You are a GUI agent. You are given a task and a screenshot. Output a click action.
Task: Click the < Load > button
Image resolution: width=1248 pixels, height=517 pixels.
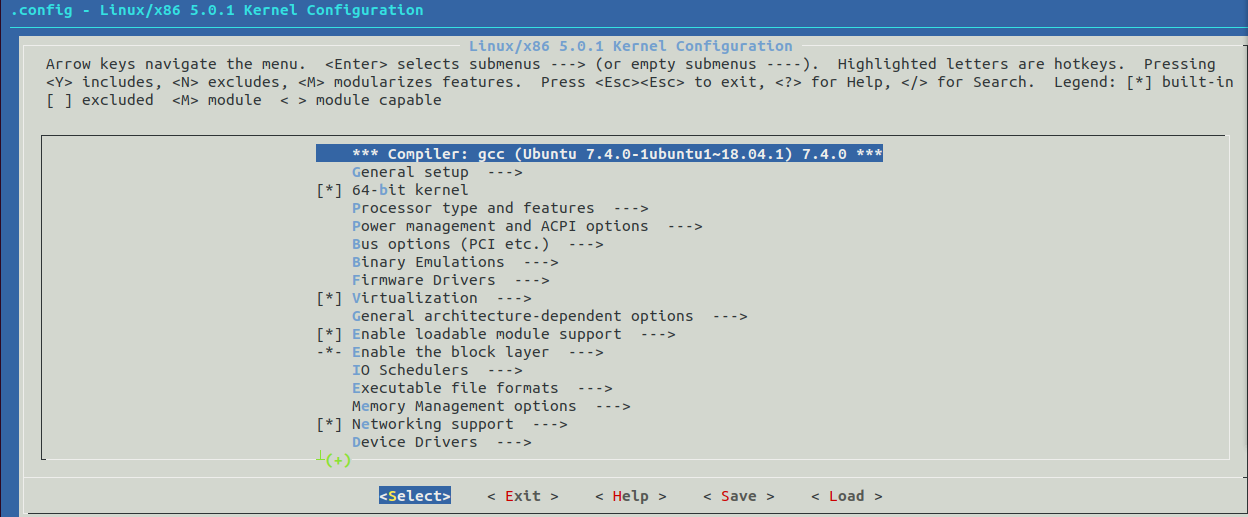847,496
